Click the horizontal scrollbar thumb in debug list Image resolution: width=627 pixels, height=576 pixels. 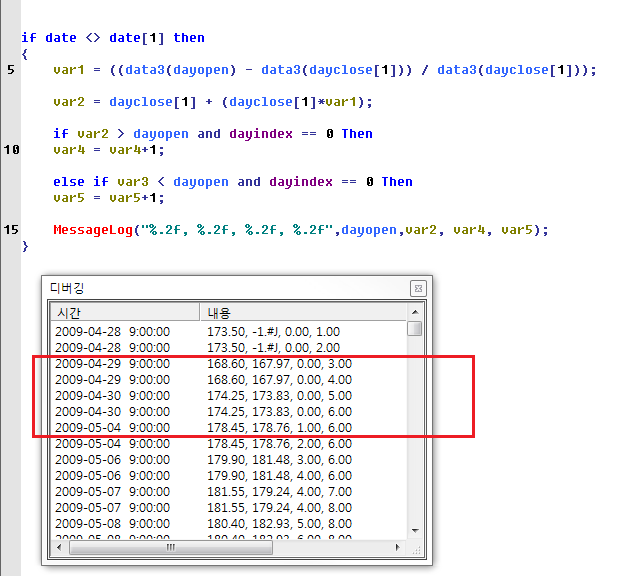(170, 548)
